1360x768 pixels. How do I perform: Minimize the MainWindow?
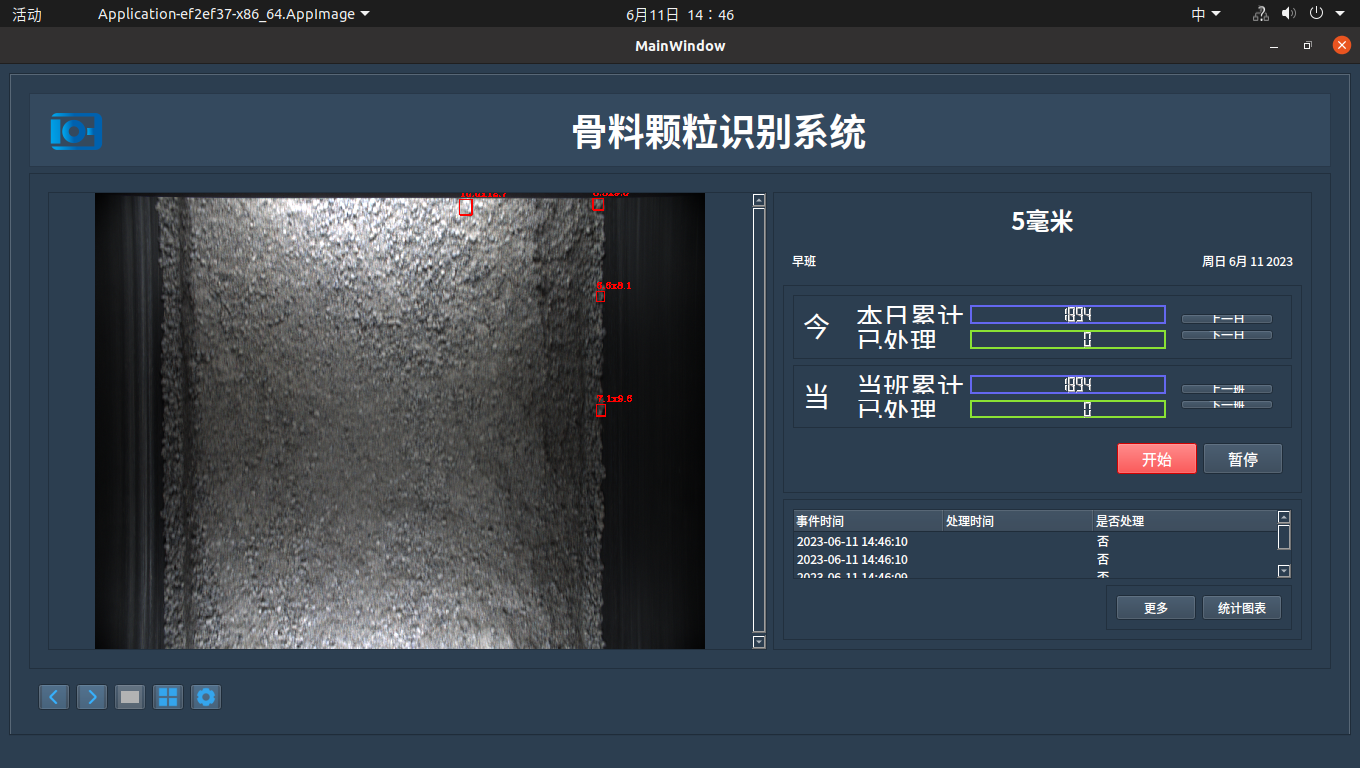point(1274,46)
